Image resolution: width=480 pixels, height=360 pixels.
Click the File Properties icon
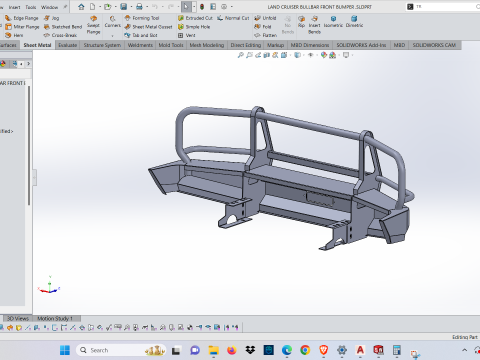[213, 7]
